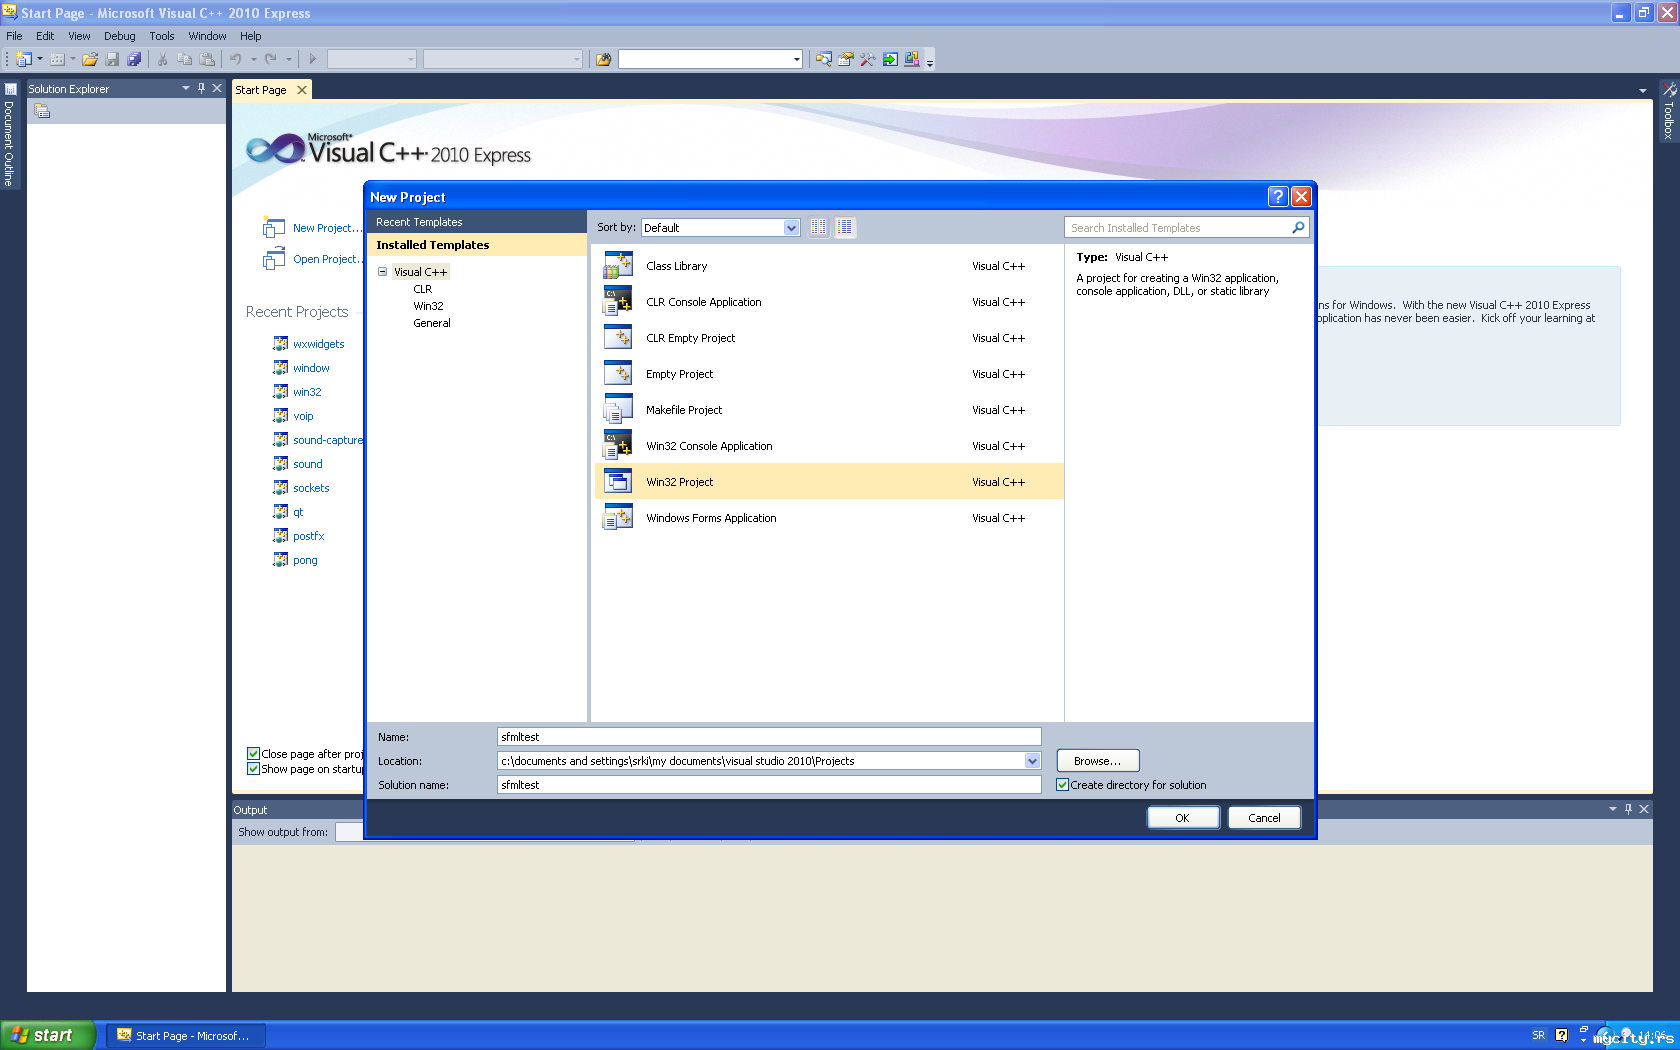The height and width of the screenshot is (1050, 1680).
Task: Click the green arrow Start Page toolbar icon
Action: click(x=889, y=59)
